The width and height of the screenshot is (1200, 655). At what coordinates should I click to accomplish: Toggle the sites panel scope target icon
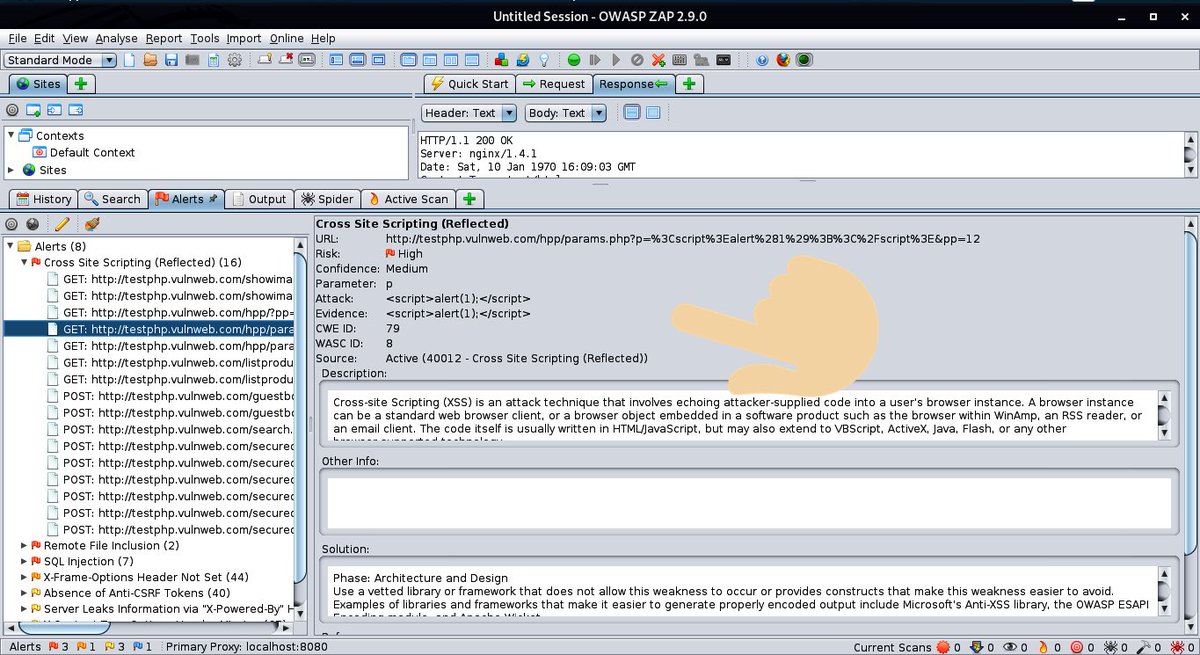point(13,110)
